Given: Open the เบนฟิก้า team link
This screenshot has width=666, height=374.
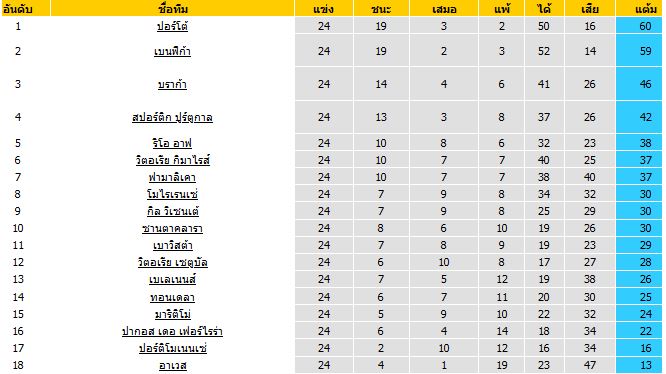Looking at the screenshot, I should point(172,51).
